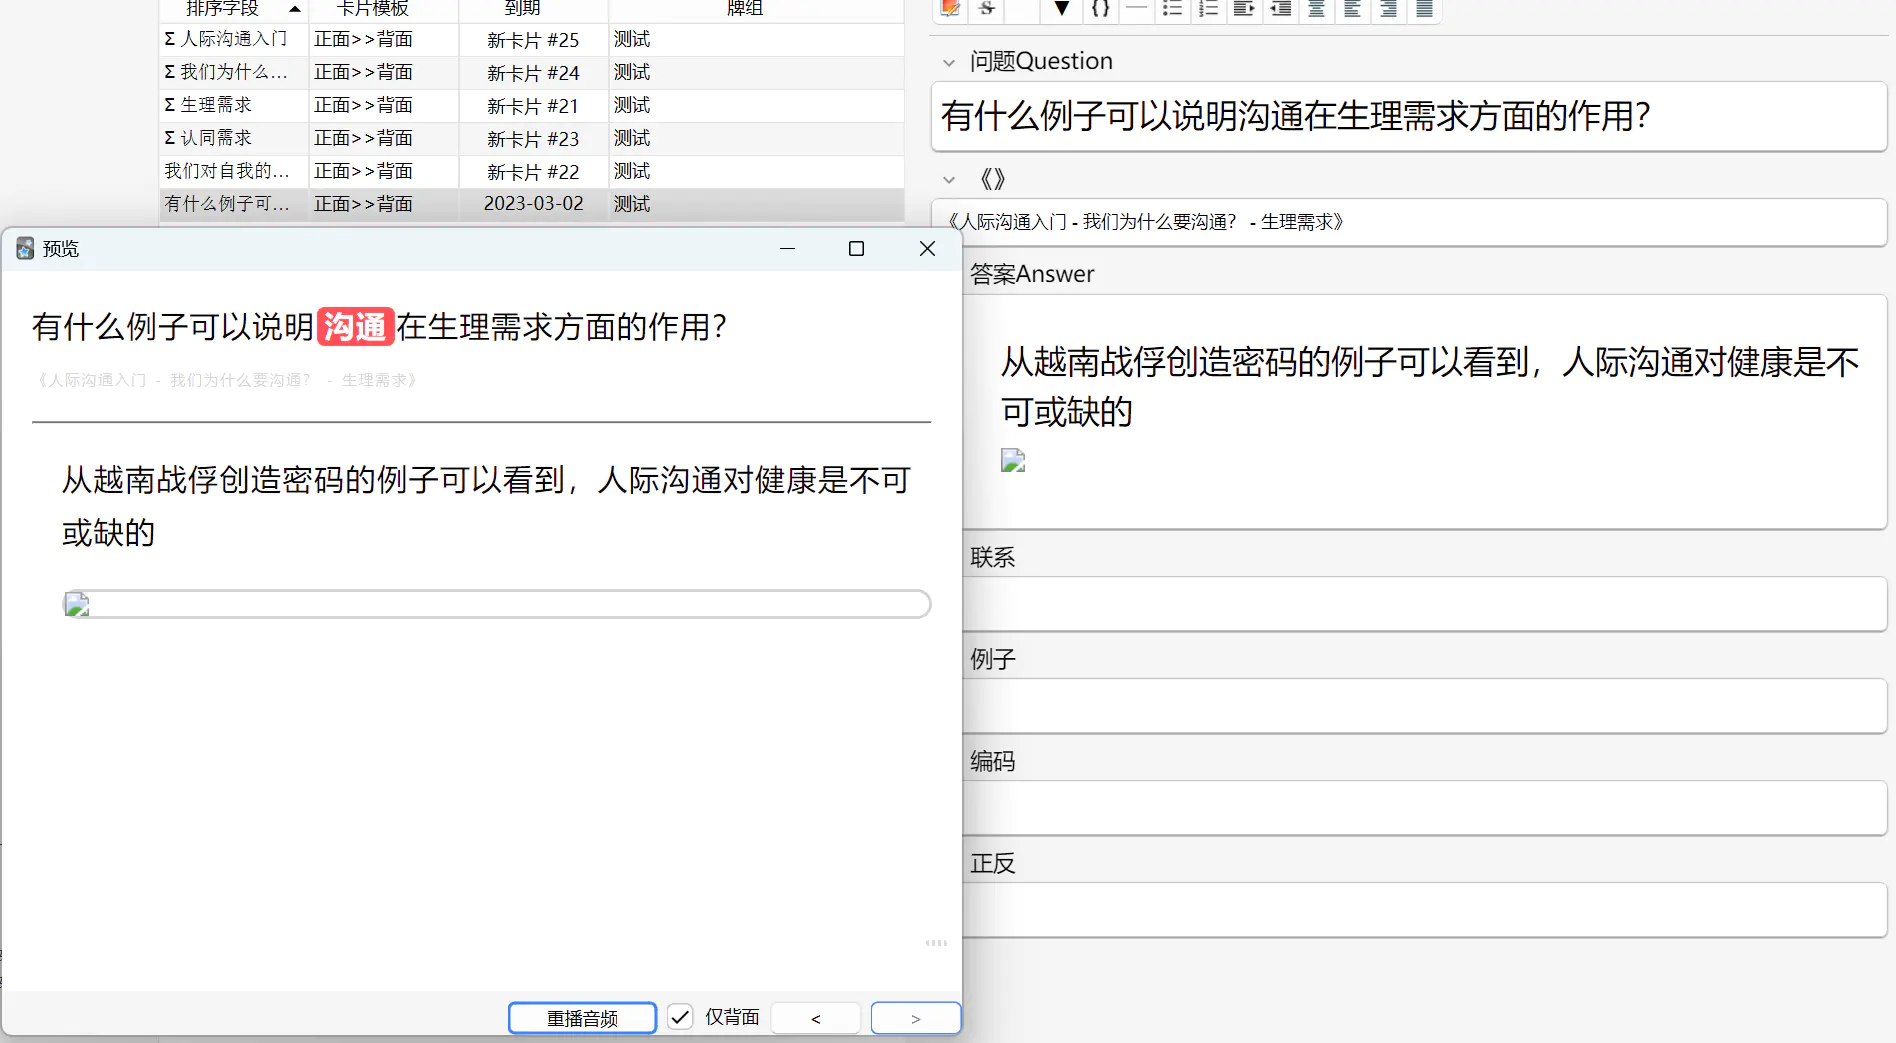Minimize the 预览 preview window
Screen dimensions: 1896x1043
788,249
